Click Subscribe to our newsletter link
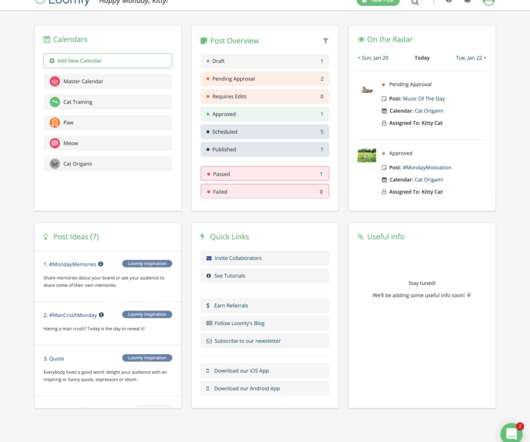The width and height of the screenshot is (530, 442). pos(265,341)
